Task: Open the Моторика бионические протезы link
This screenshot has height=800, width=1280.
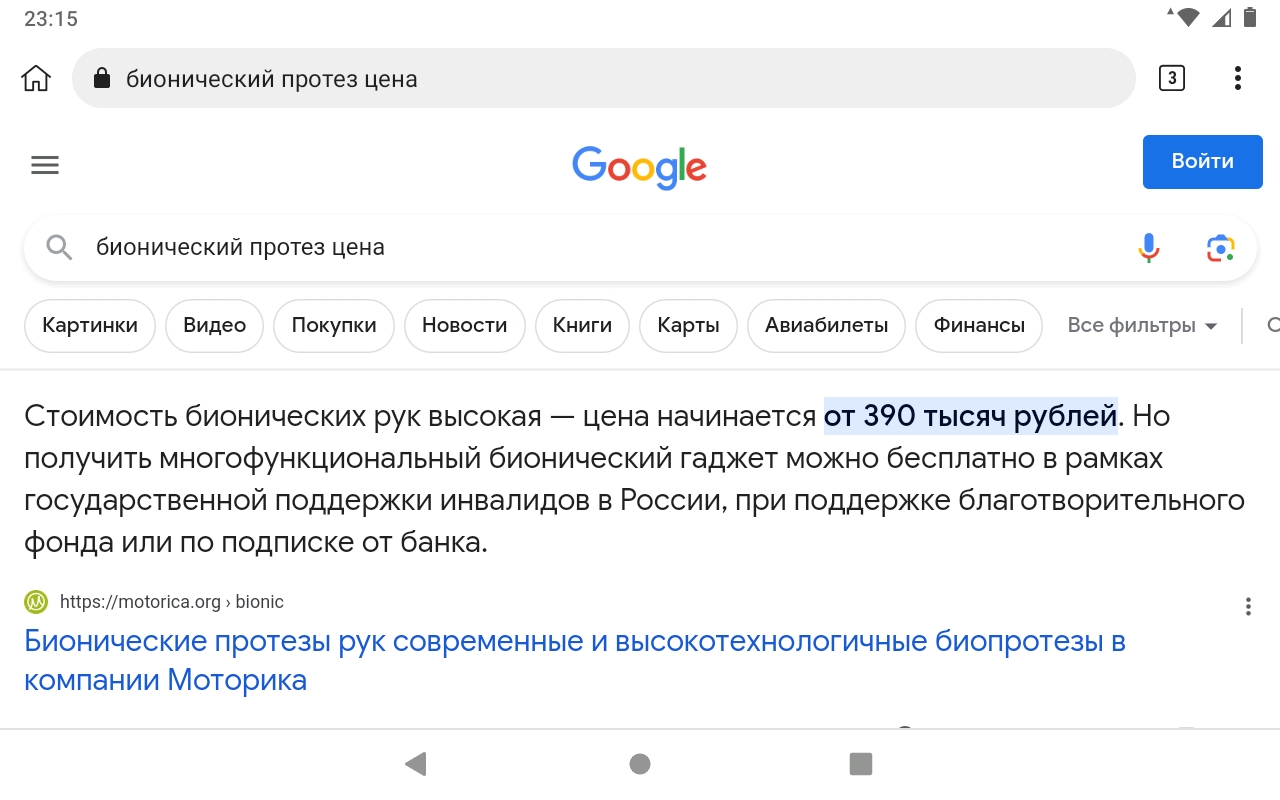Action: pyautogui.click(x=575, y=660)
